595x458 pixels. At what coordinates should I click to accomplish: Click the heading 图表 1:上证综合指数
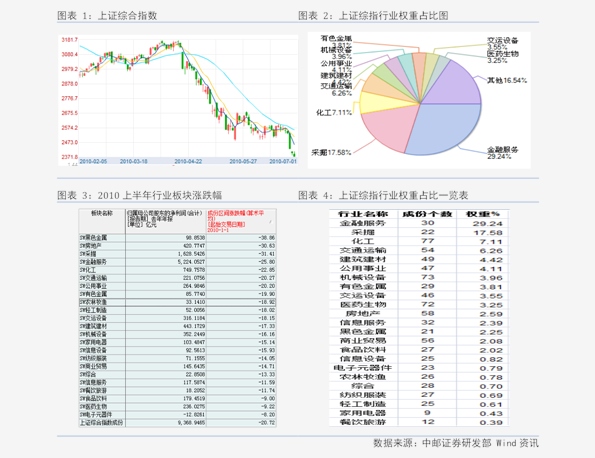click(107, 16)
